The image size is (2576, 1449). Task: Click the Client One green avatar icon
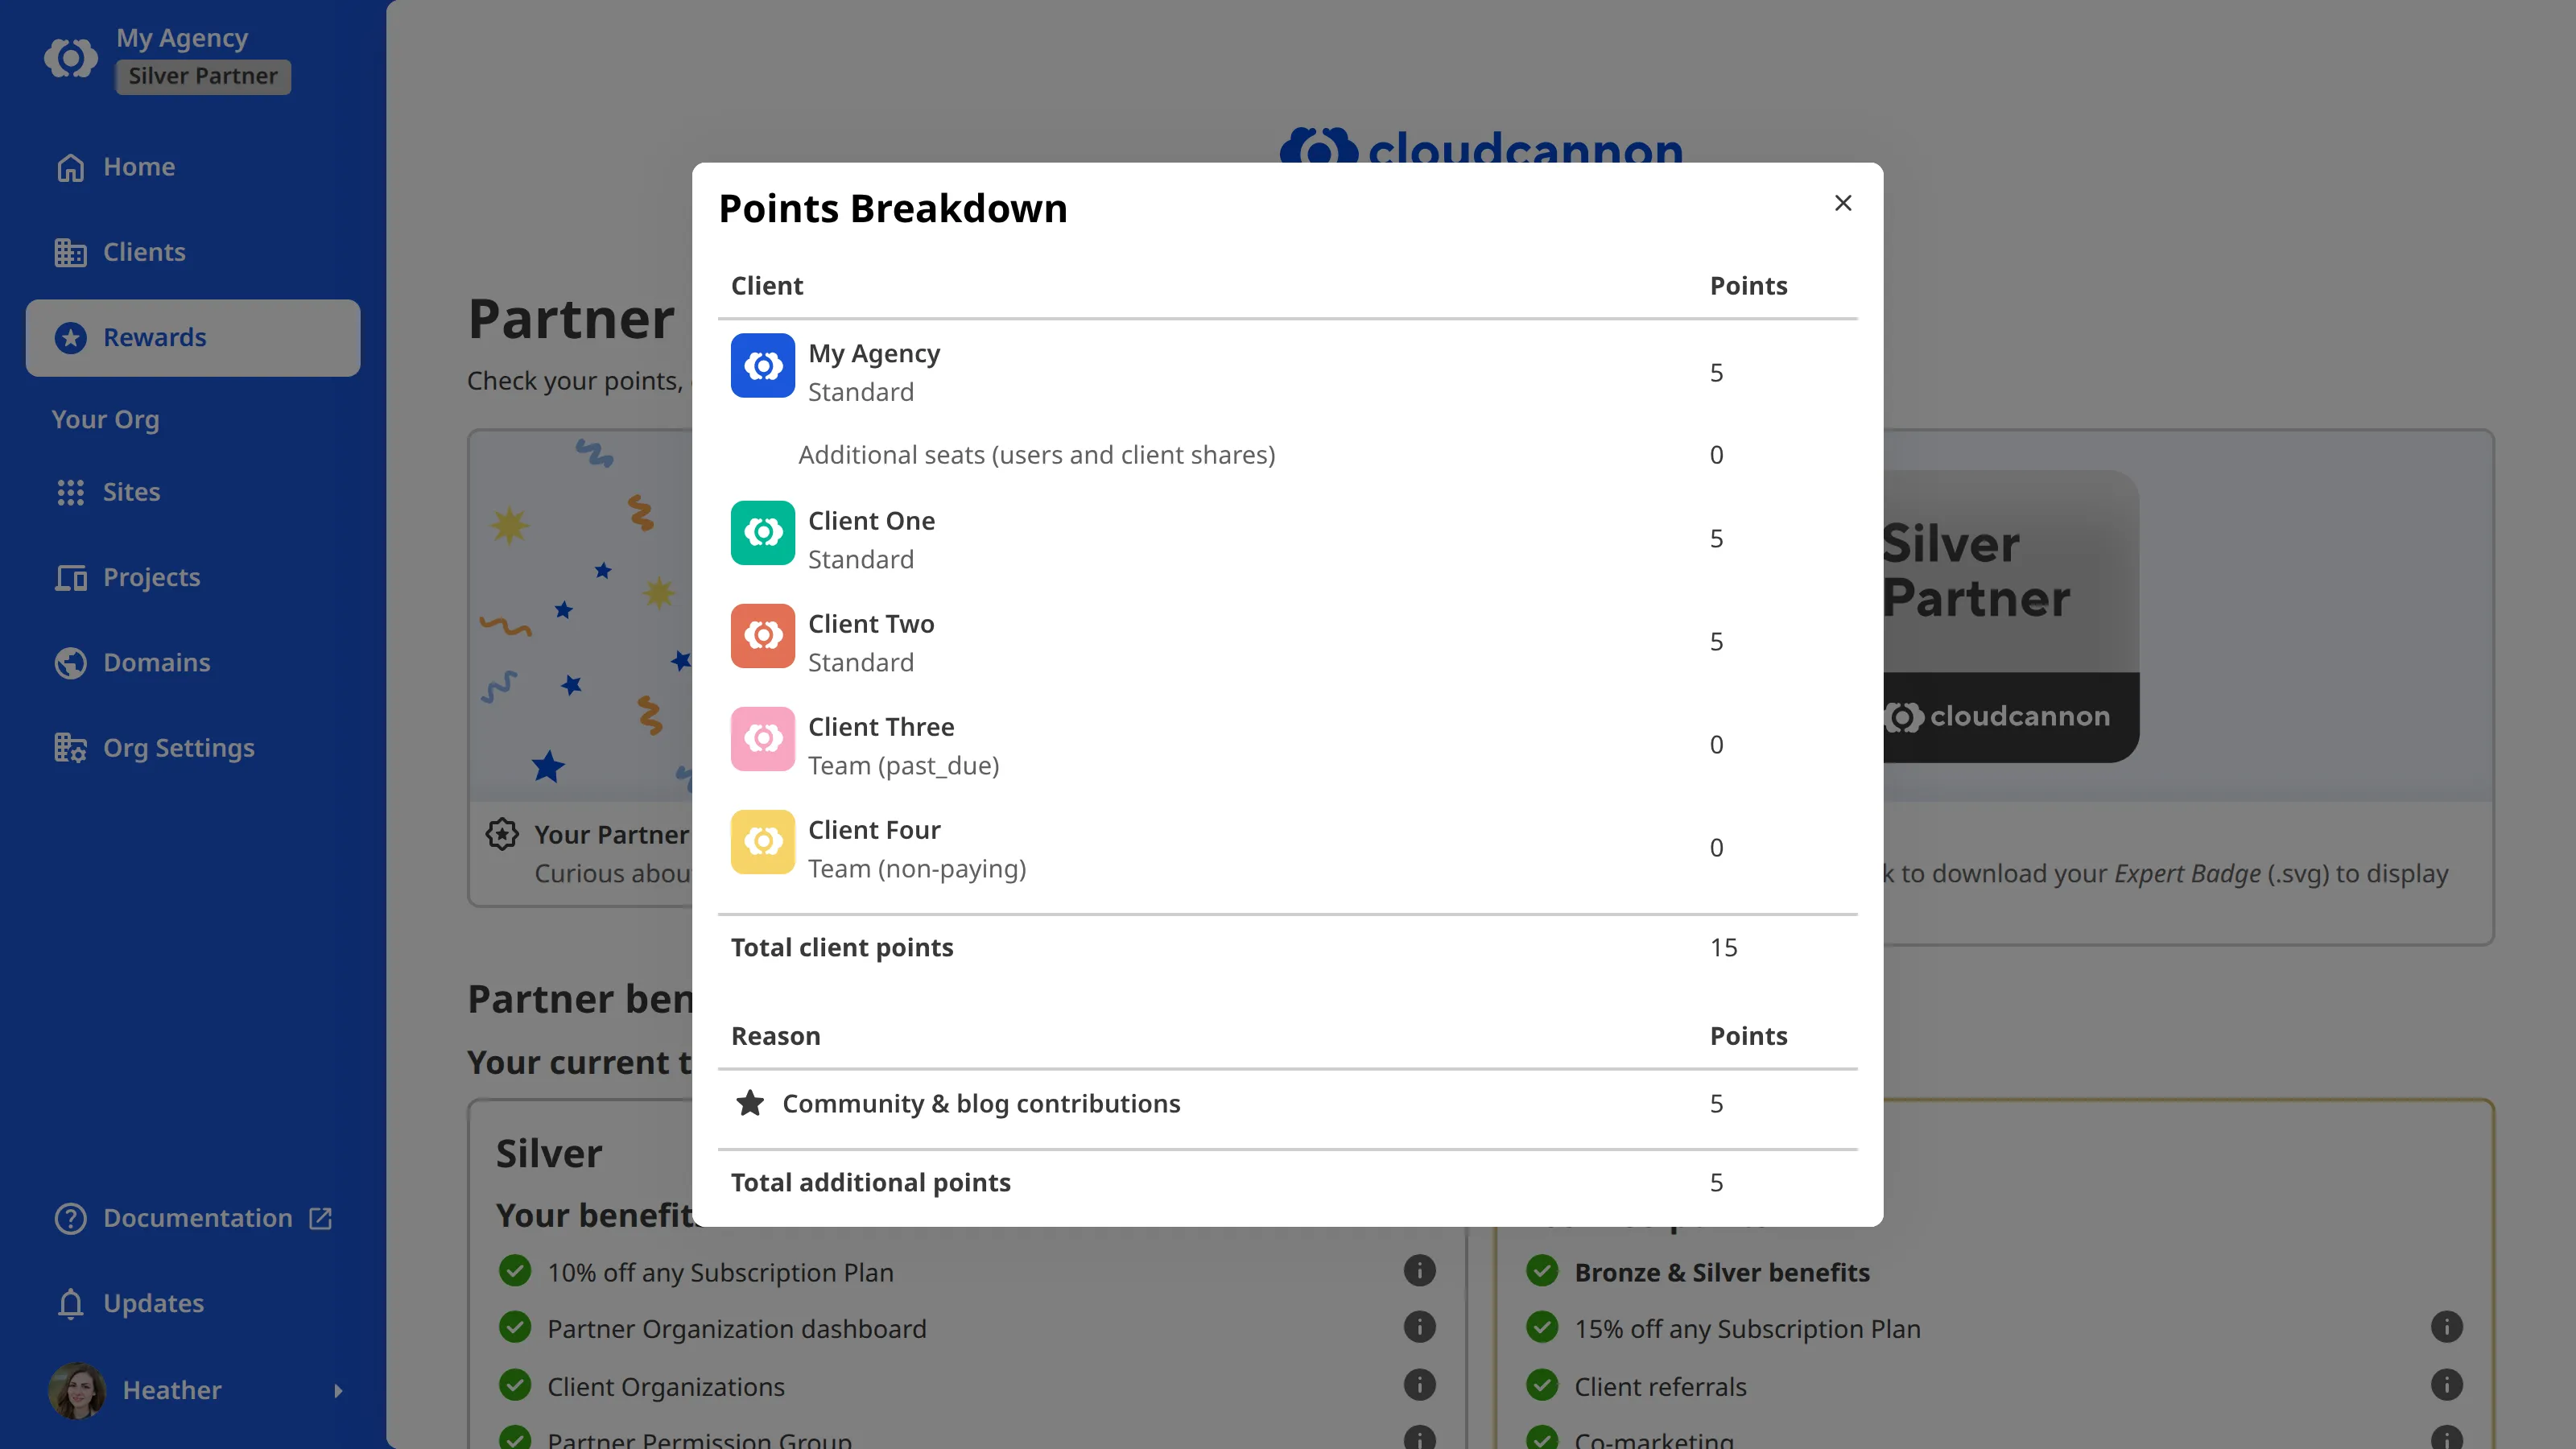762,532
